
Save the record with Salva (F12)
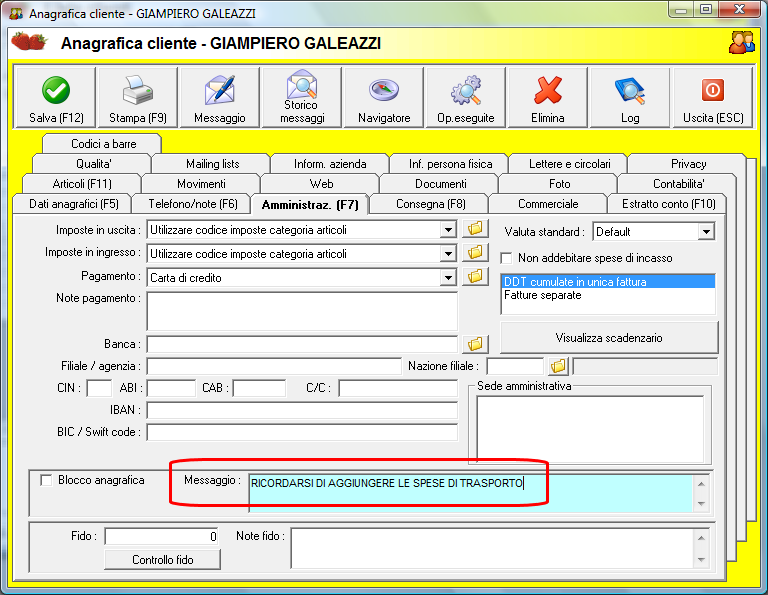tap(56, 98)
